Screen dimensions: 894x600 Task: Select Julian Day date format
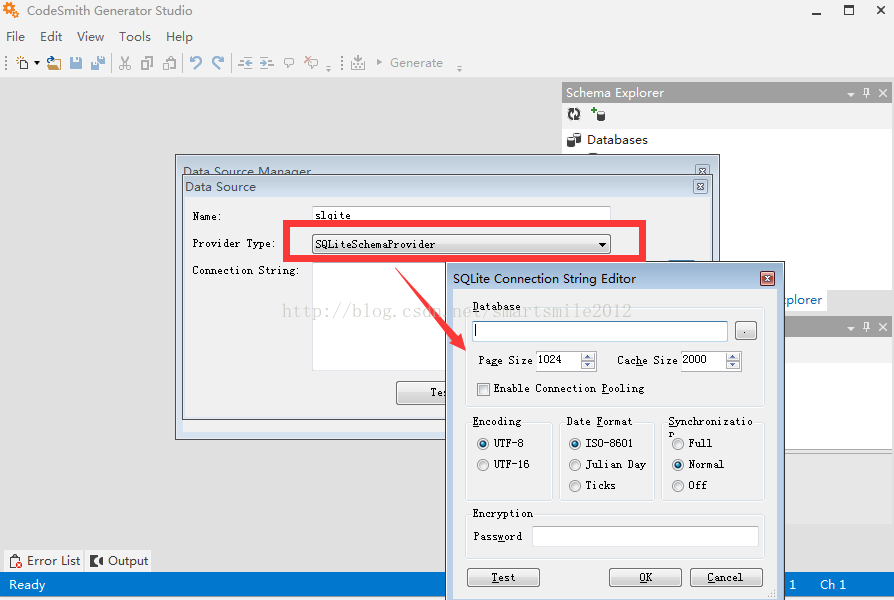(575, 465)
